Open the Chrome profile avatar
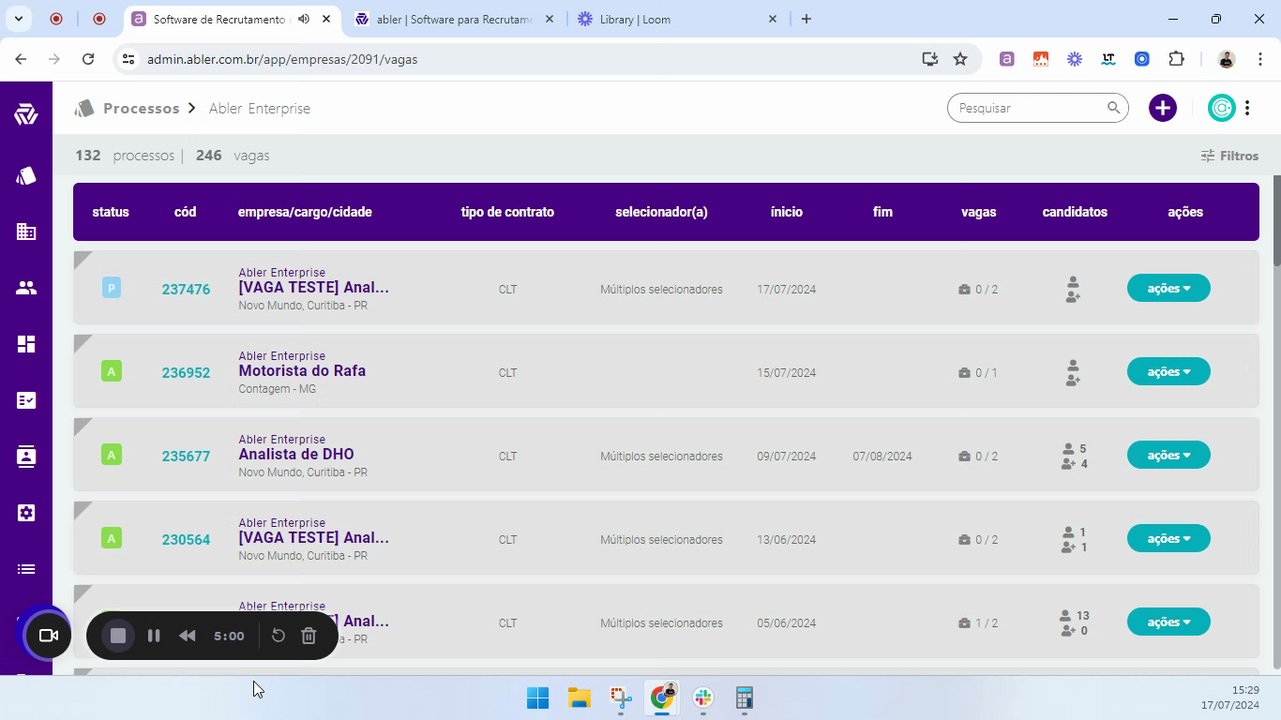The height and width of the screenshot is (720, 1281). coord(1226,59)
